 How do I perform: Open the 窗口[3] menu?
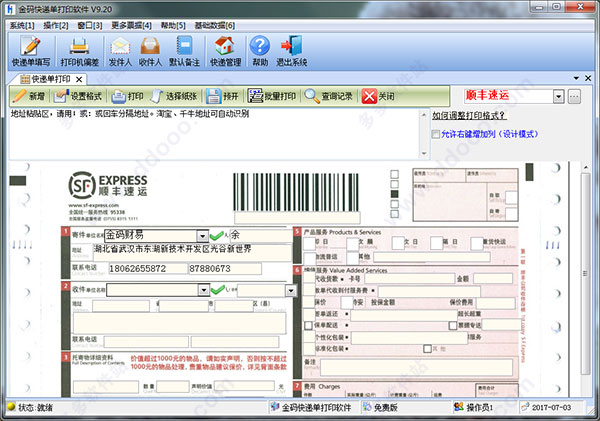coord(90,25)
